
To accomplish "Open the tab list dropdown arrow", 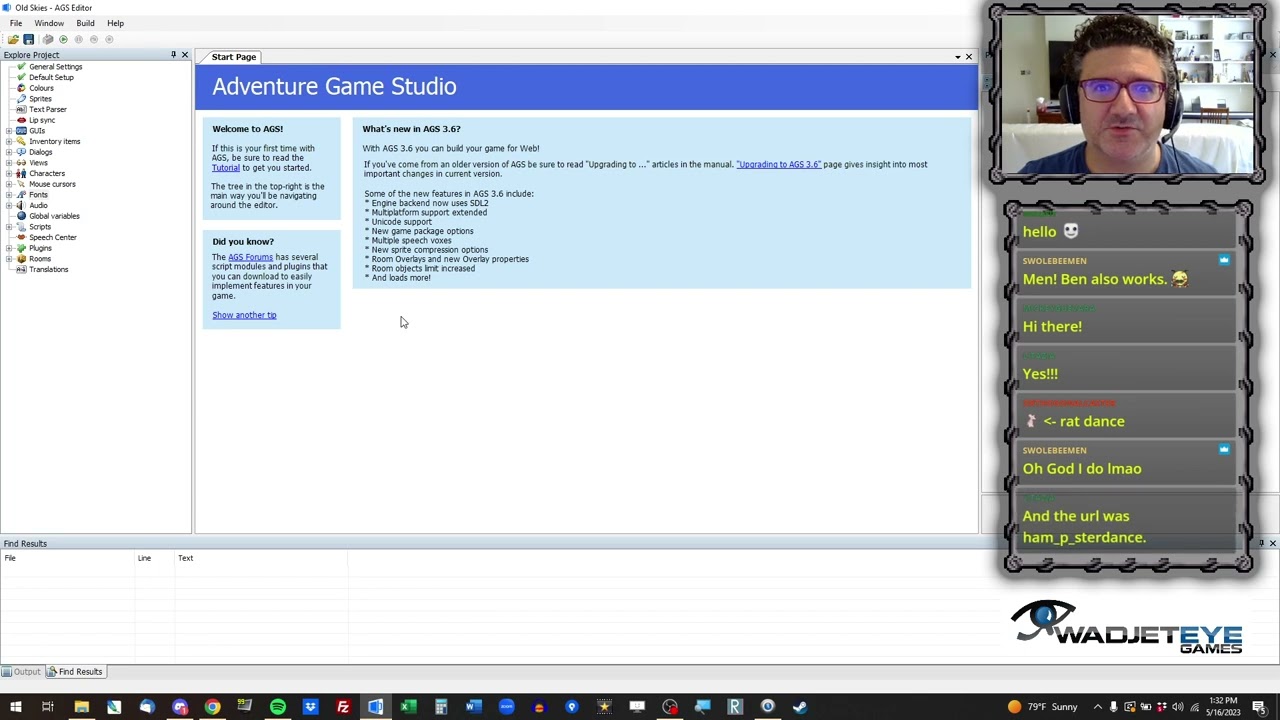I will coord(957,57).
